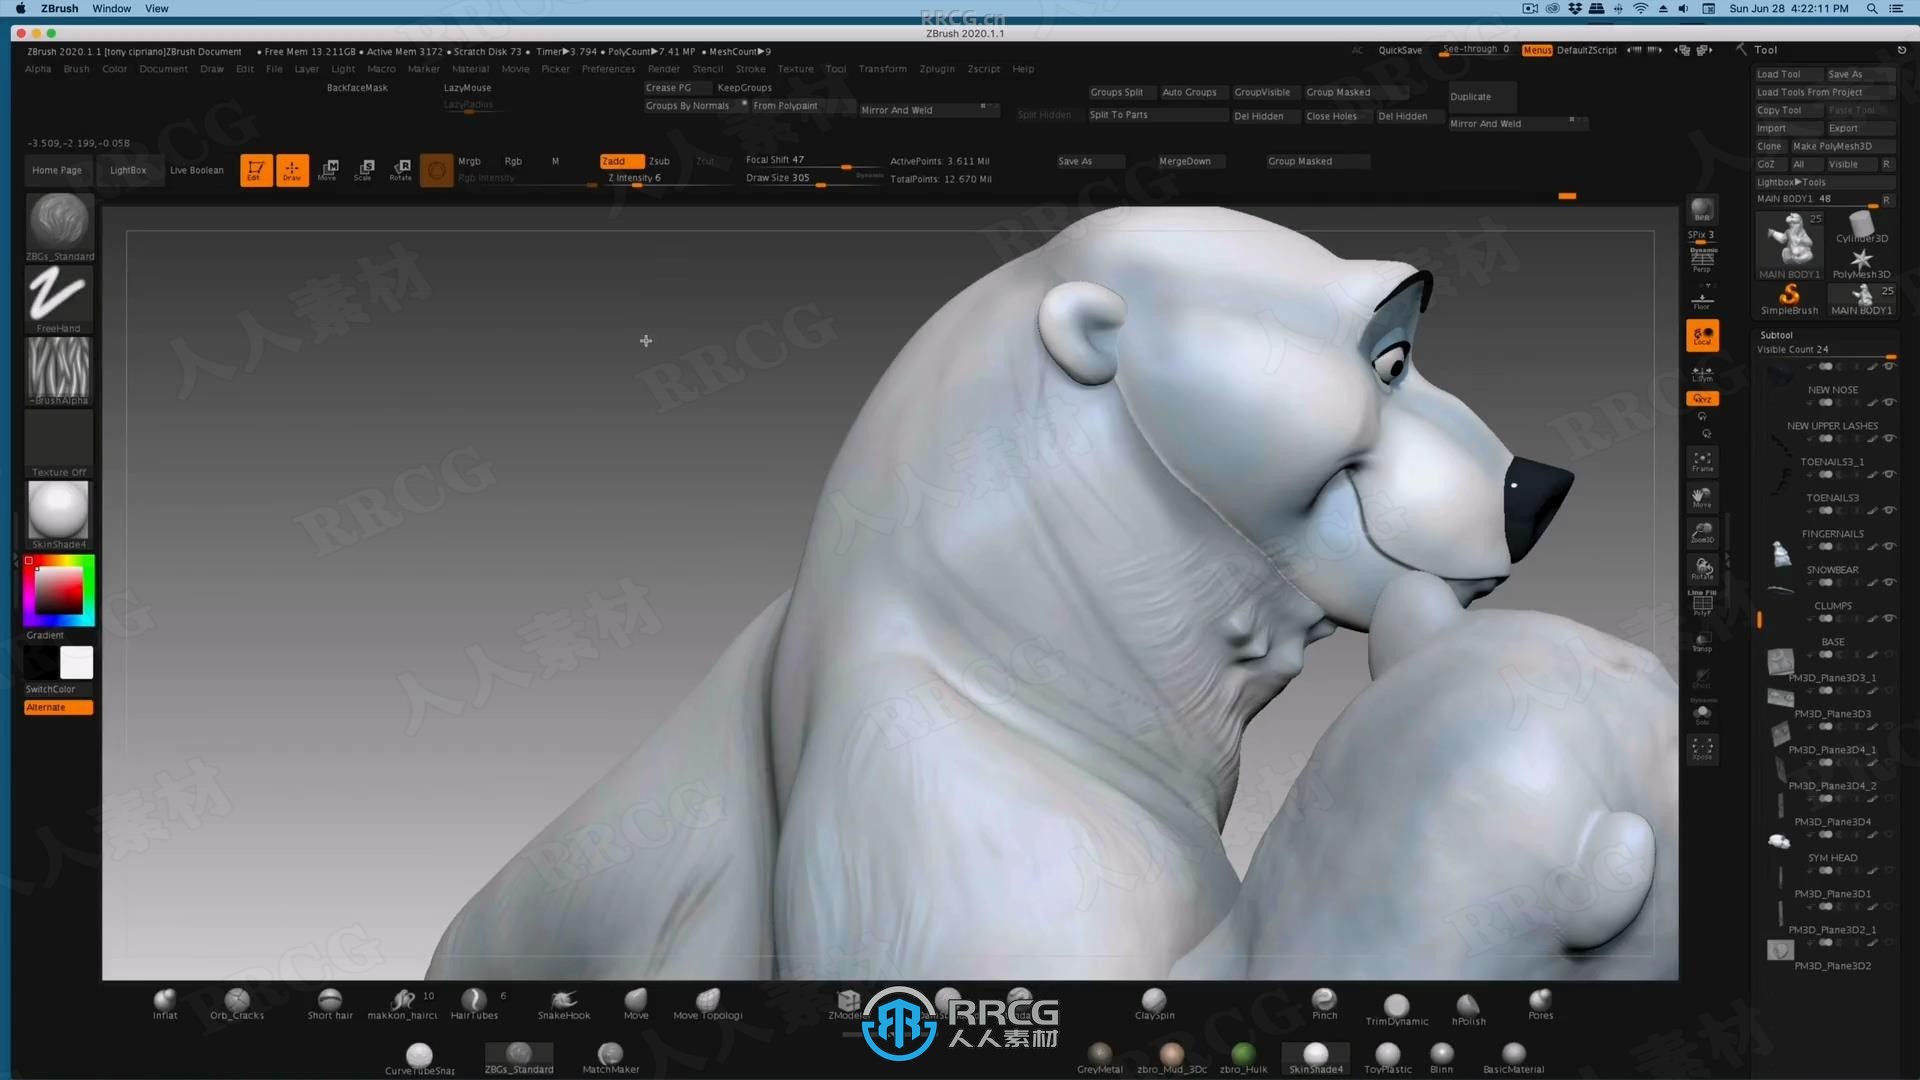Click Make PolyMesh3D button
This screenshot has width=1920, height=1080.
[1842, 146]
